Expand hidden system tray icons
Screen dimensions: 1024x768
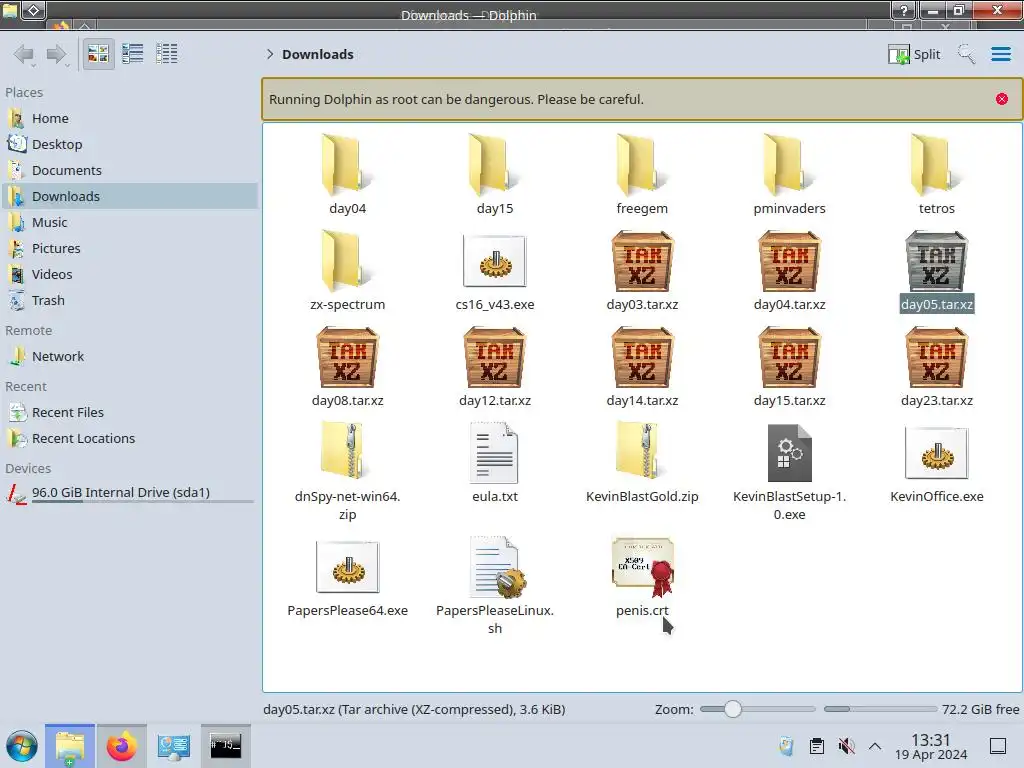coord(875,746)
